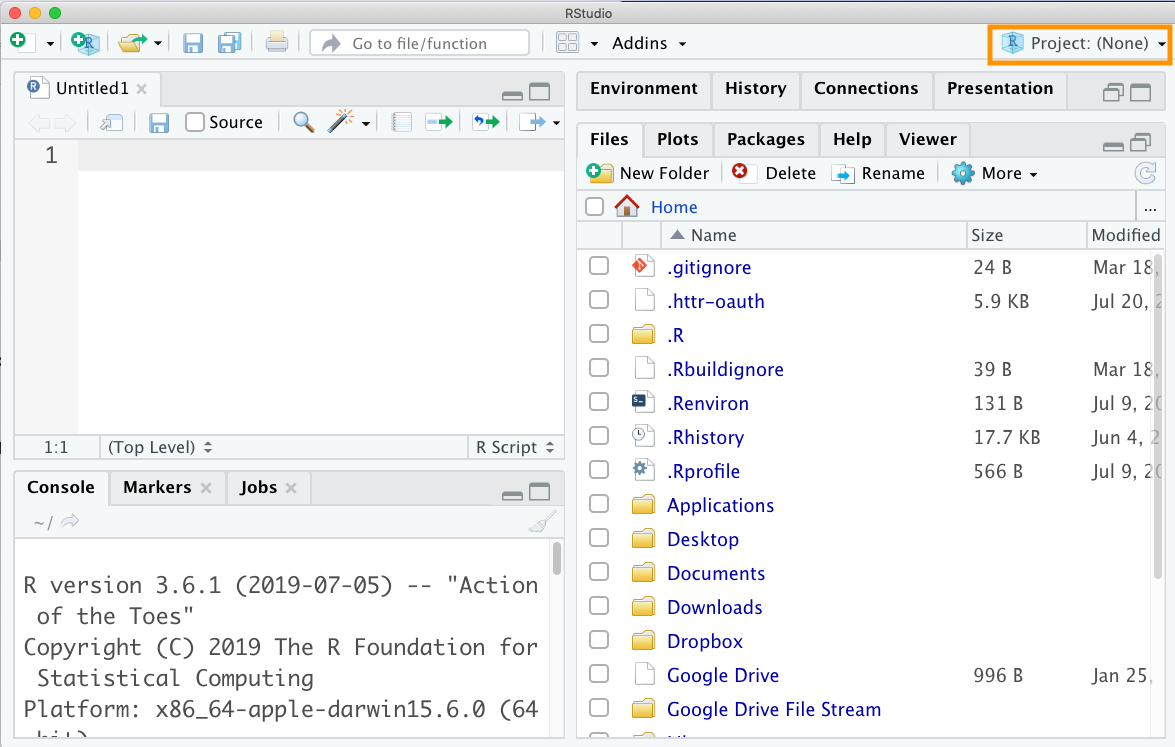
Task: Toggle the Source on Save checkbox
Action: pyautogui.click(x=195, y=122)
